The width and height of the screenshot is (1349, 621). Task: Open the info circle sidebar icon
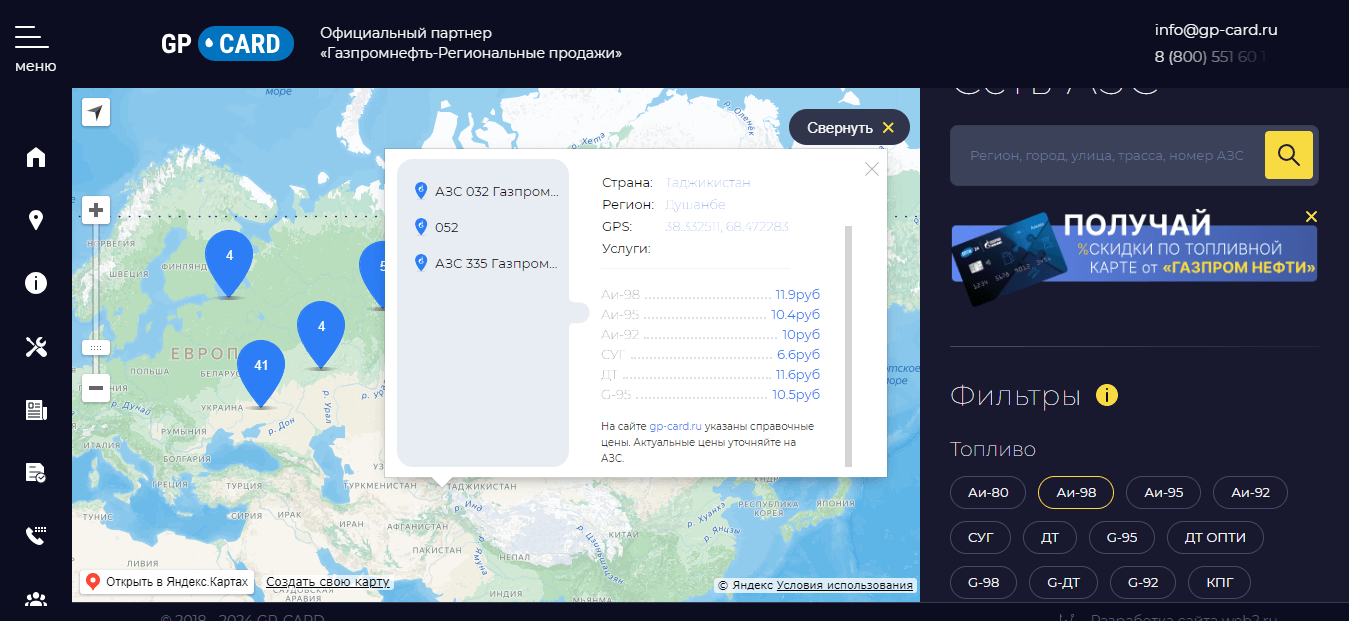click(36, 283)
